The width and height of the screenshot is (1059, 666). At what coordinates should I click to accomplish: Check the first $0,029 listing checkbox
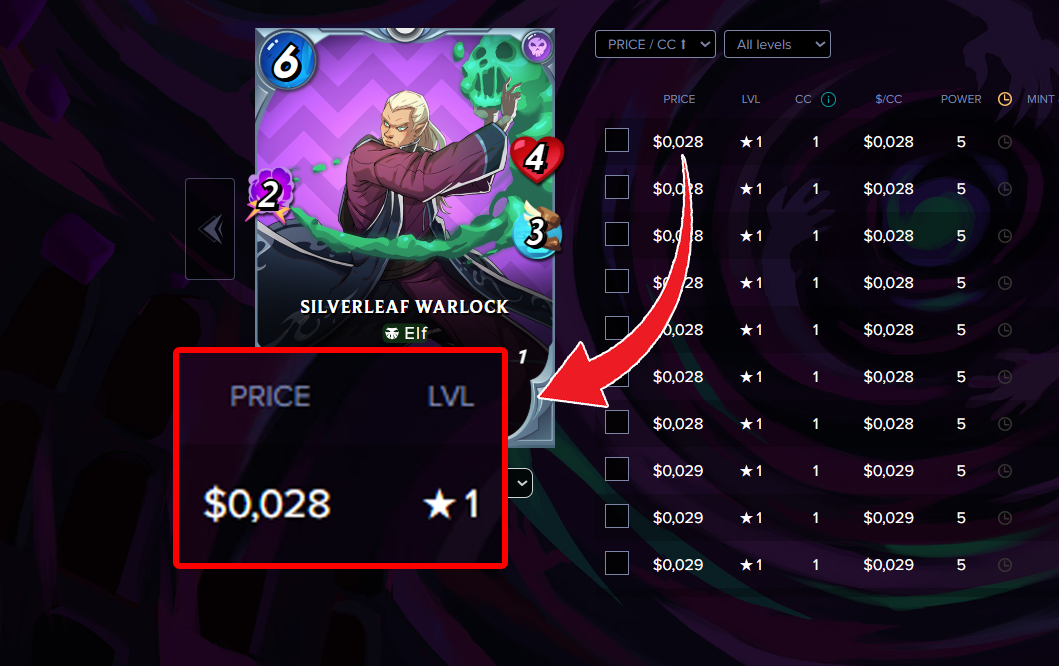pyautogui.click(x=617, y=469)
